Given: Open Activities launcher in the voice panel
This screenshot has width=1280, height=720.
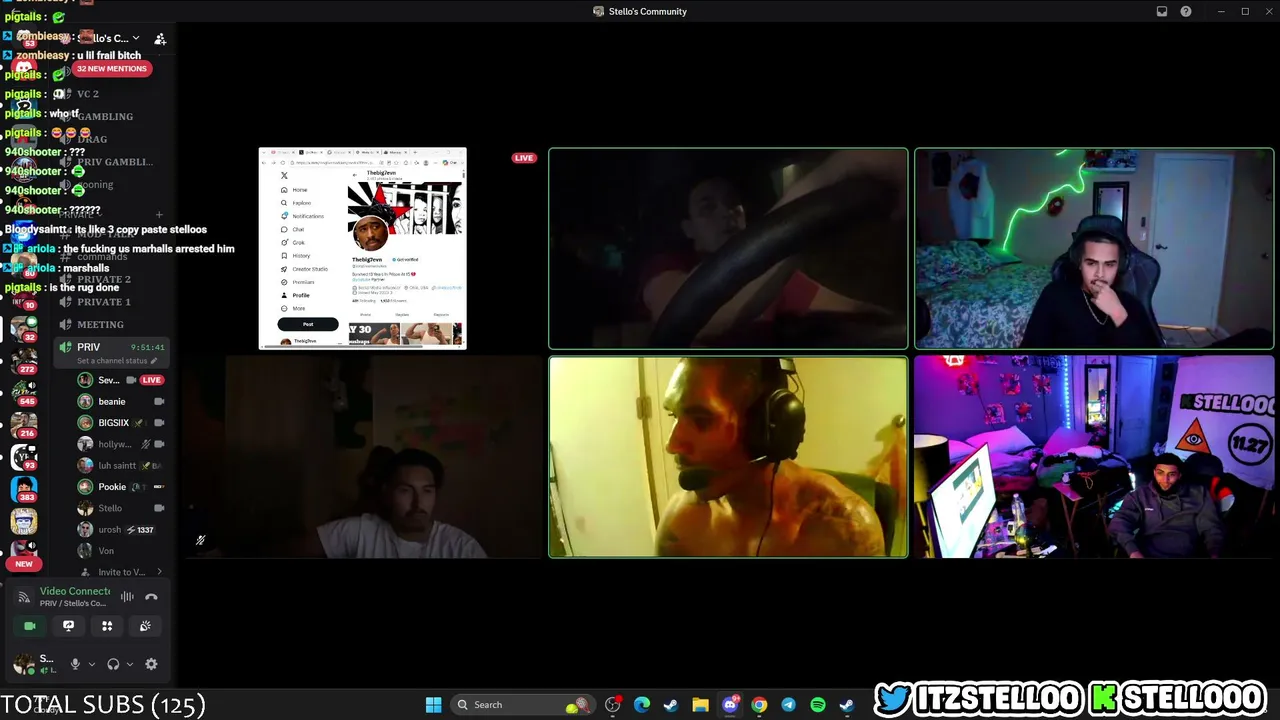Looking at the screenshot, I should 107,626.
